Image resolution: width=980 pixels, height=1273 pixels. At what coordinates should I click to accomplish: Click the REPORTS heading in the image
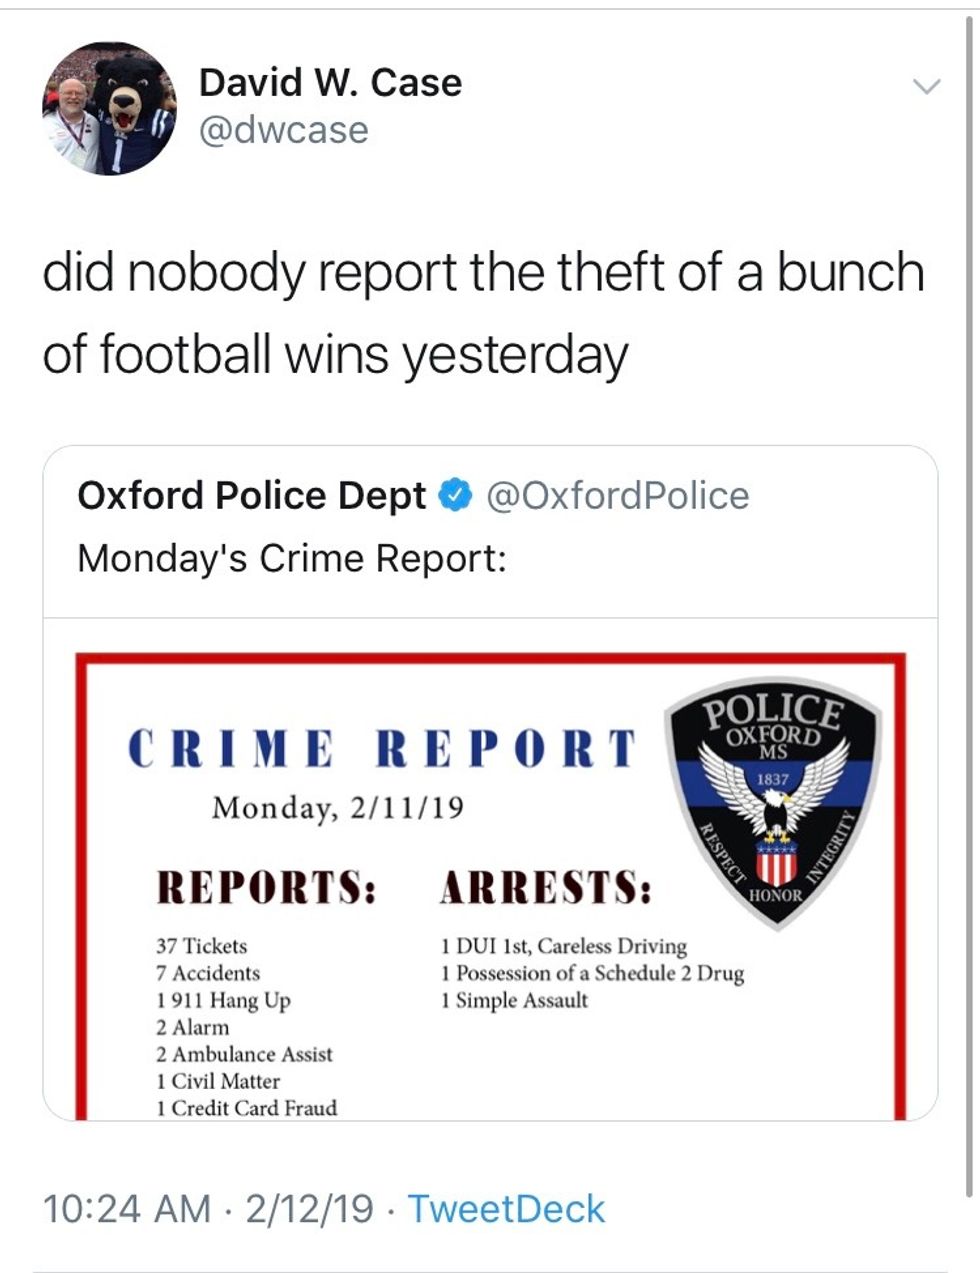point(267,887)
